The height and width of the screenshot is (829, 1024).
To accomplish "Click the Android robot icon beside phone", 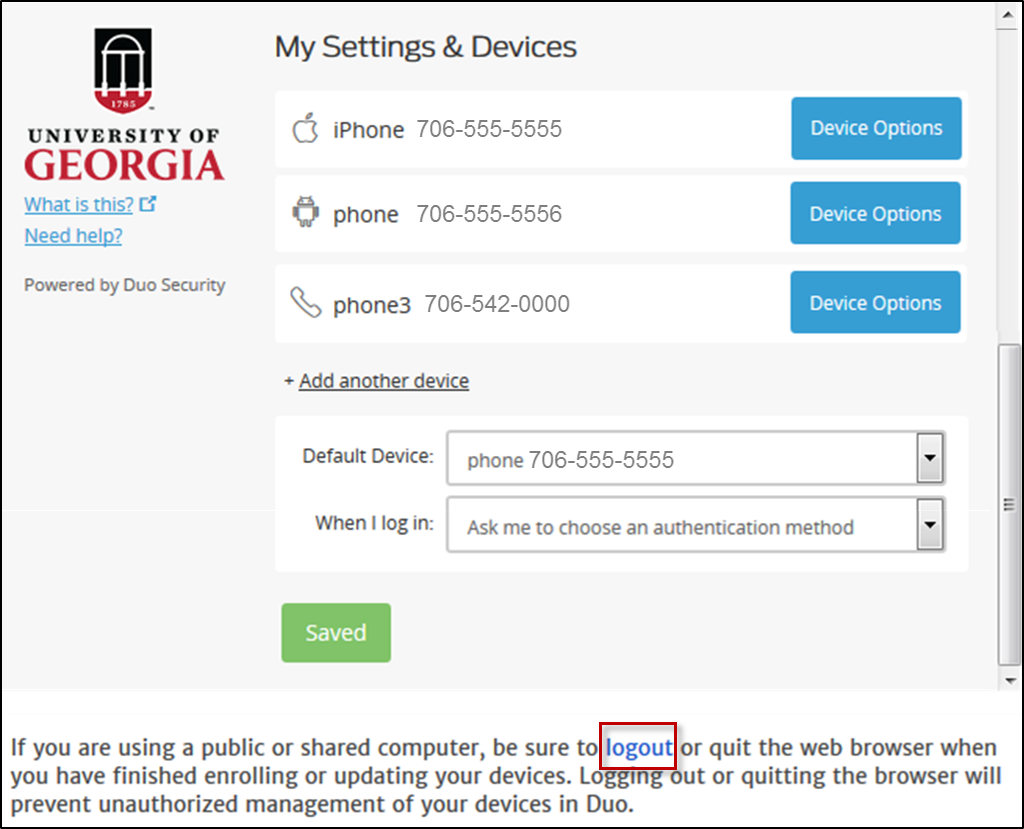I will click(305, 212).
